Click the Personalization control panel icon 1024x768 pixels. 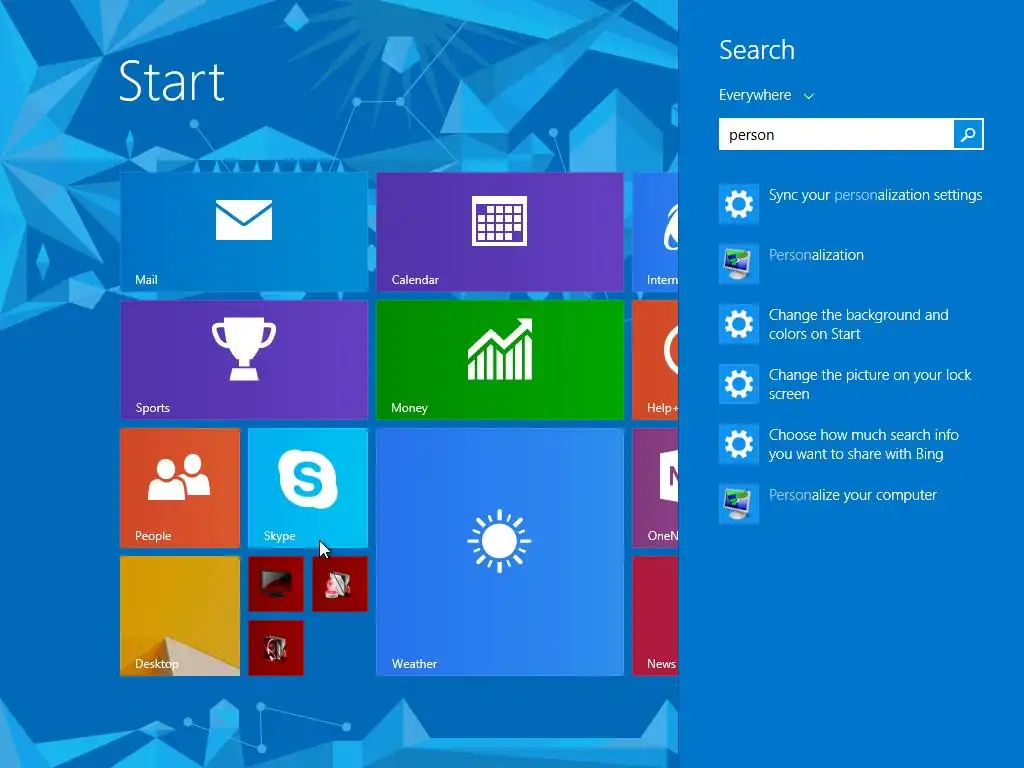click(x=739, y=264)
